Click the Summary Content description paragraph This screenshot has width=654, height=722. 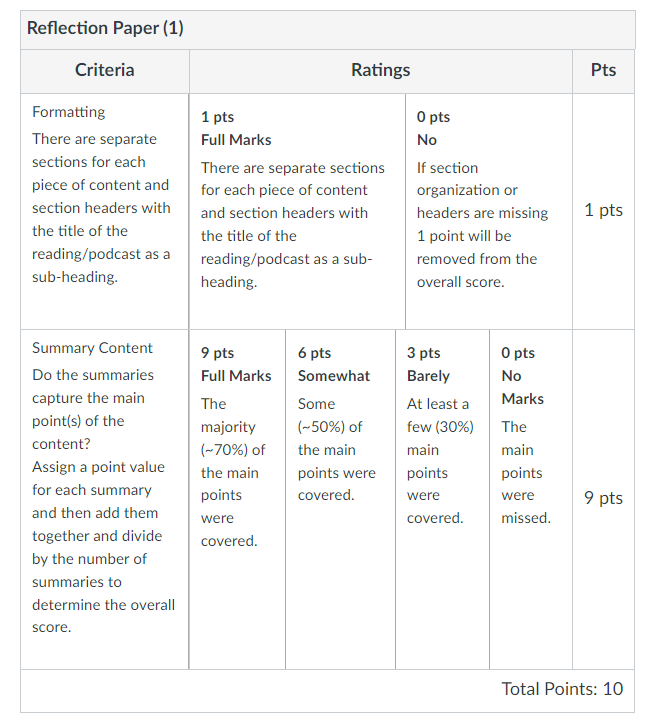[104, 501]
